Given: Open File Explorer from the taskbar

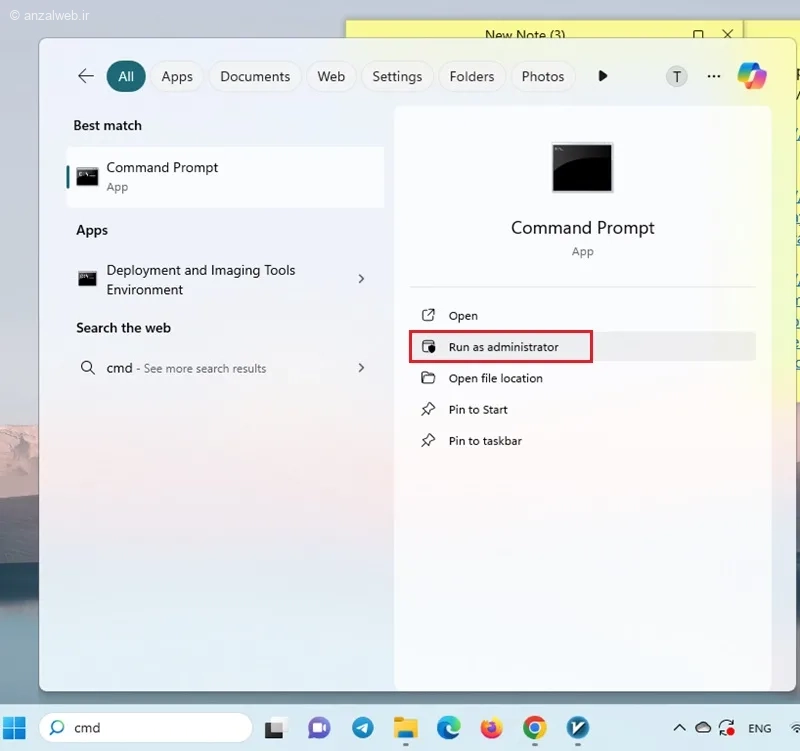Looking at the screenshot, I should coord(406,728).
